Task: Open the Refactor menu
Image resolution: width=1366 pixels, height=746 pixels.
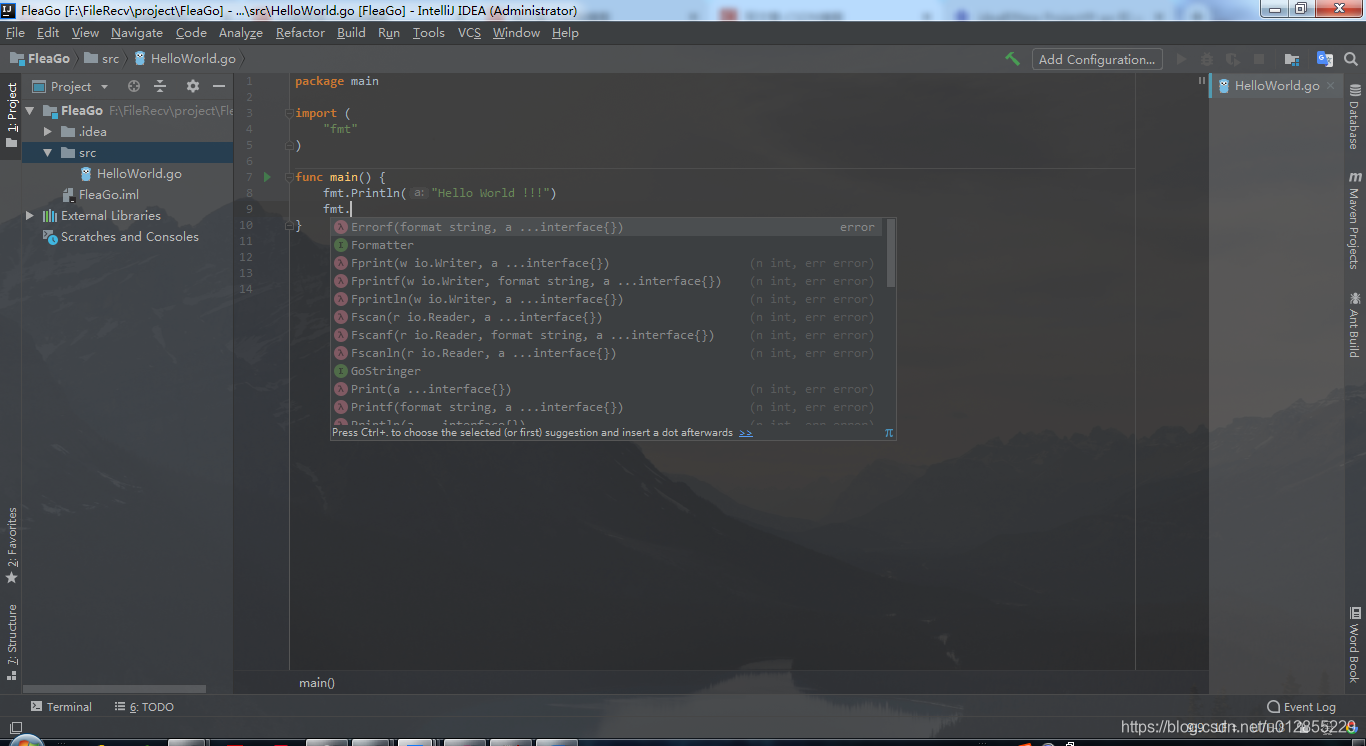Action: [300, 33]
